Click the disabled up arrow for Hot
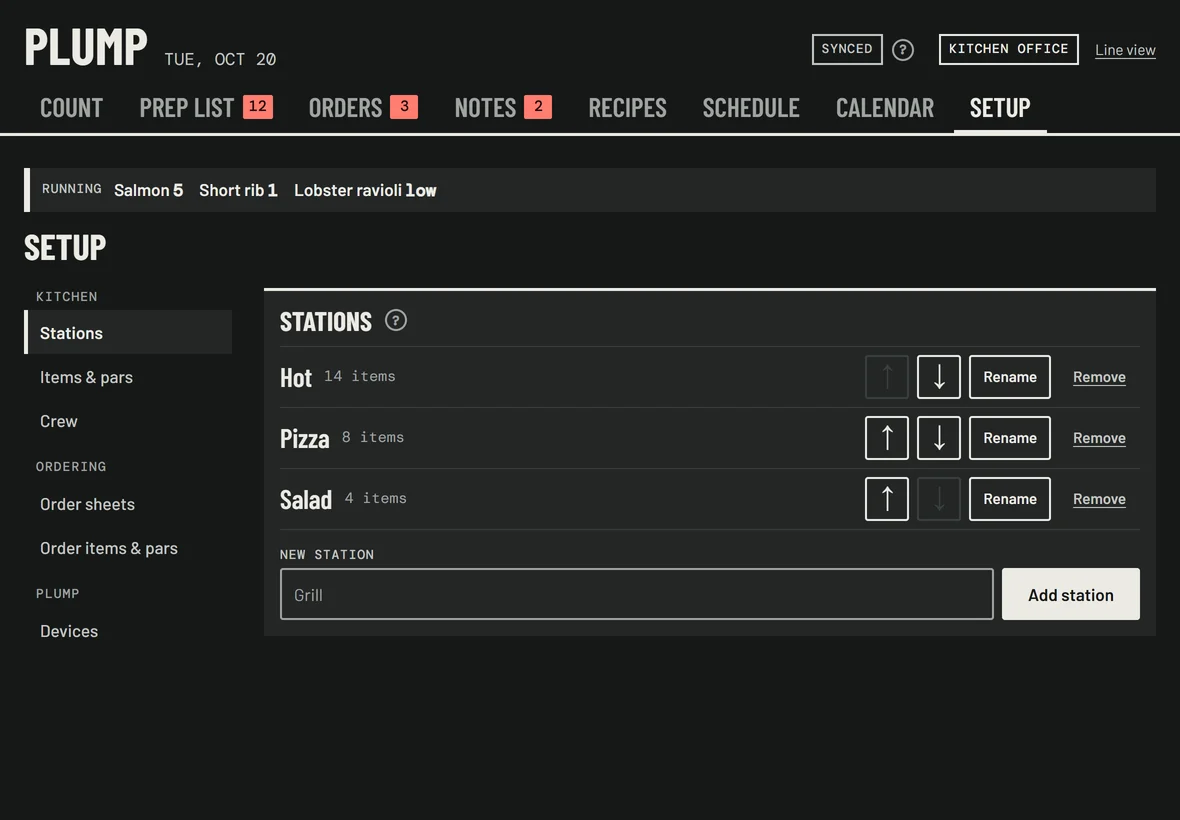1180x820 pixels. tap(887, 377)
